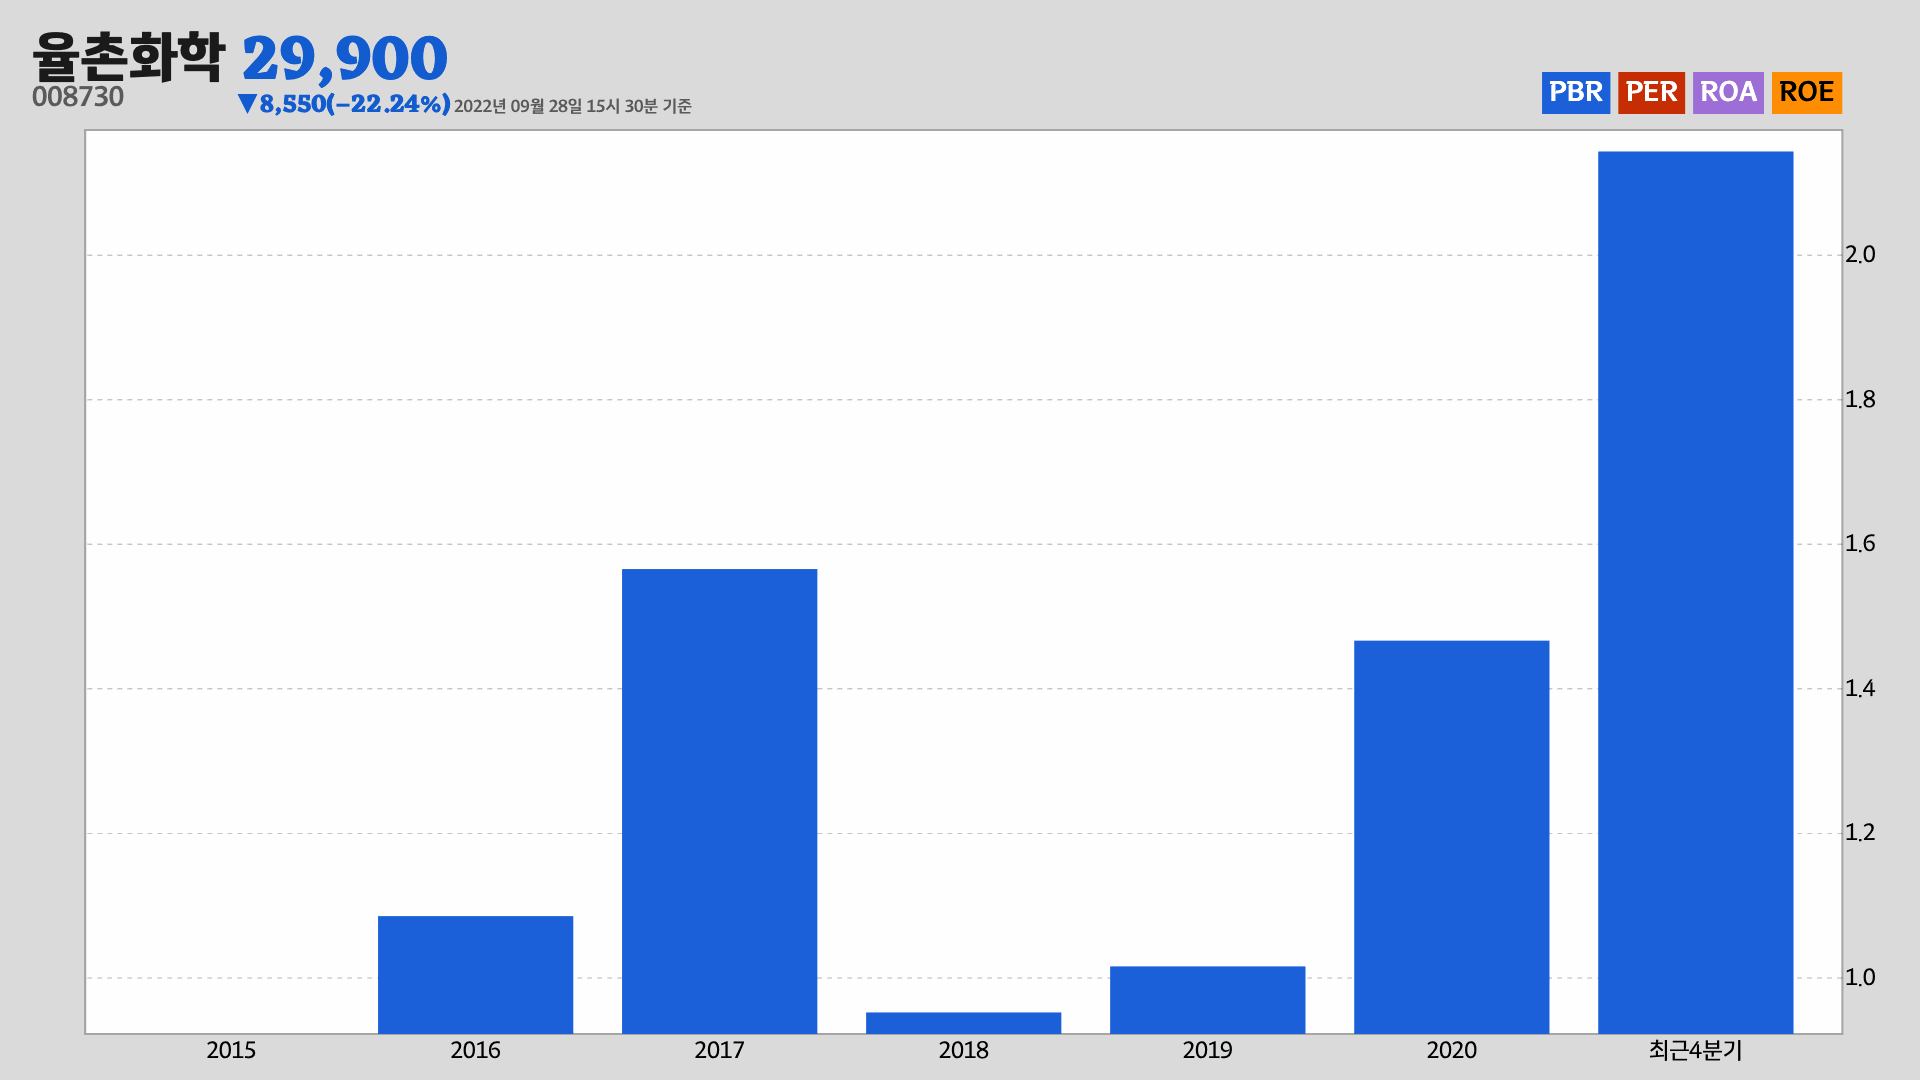Image resolution: width=1920 pixels, height=1080 pixels.
Task: Select the 2016 PBR bar
Action: [475, 975]
